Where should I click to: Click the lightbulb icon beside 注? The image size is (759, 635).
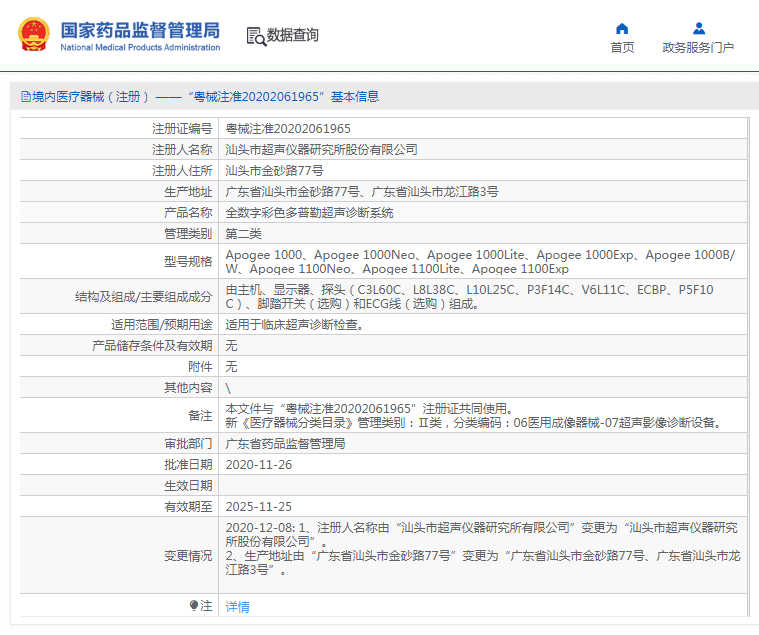[x=194, y=605]
